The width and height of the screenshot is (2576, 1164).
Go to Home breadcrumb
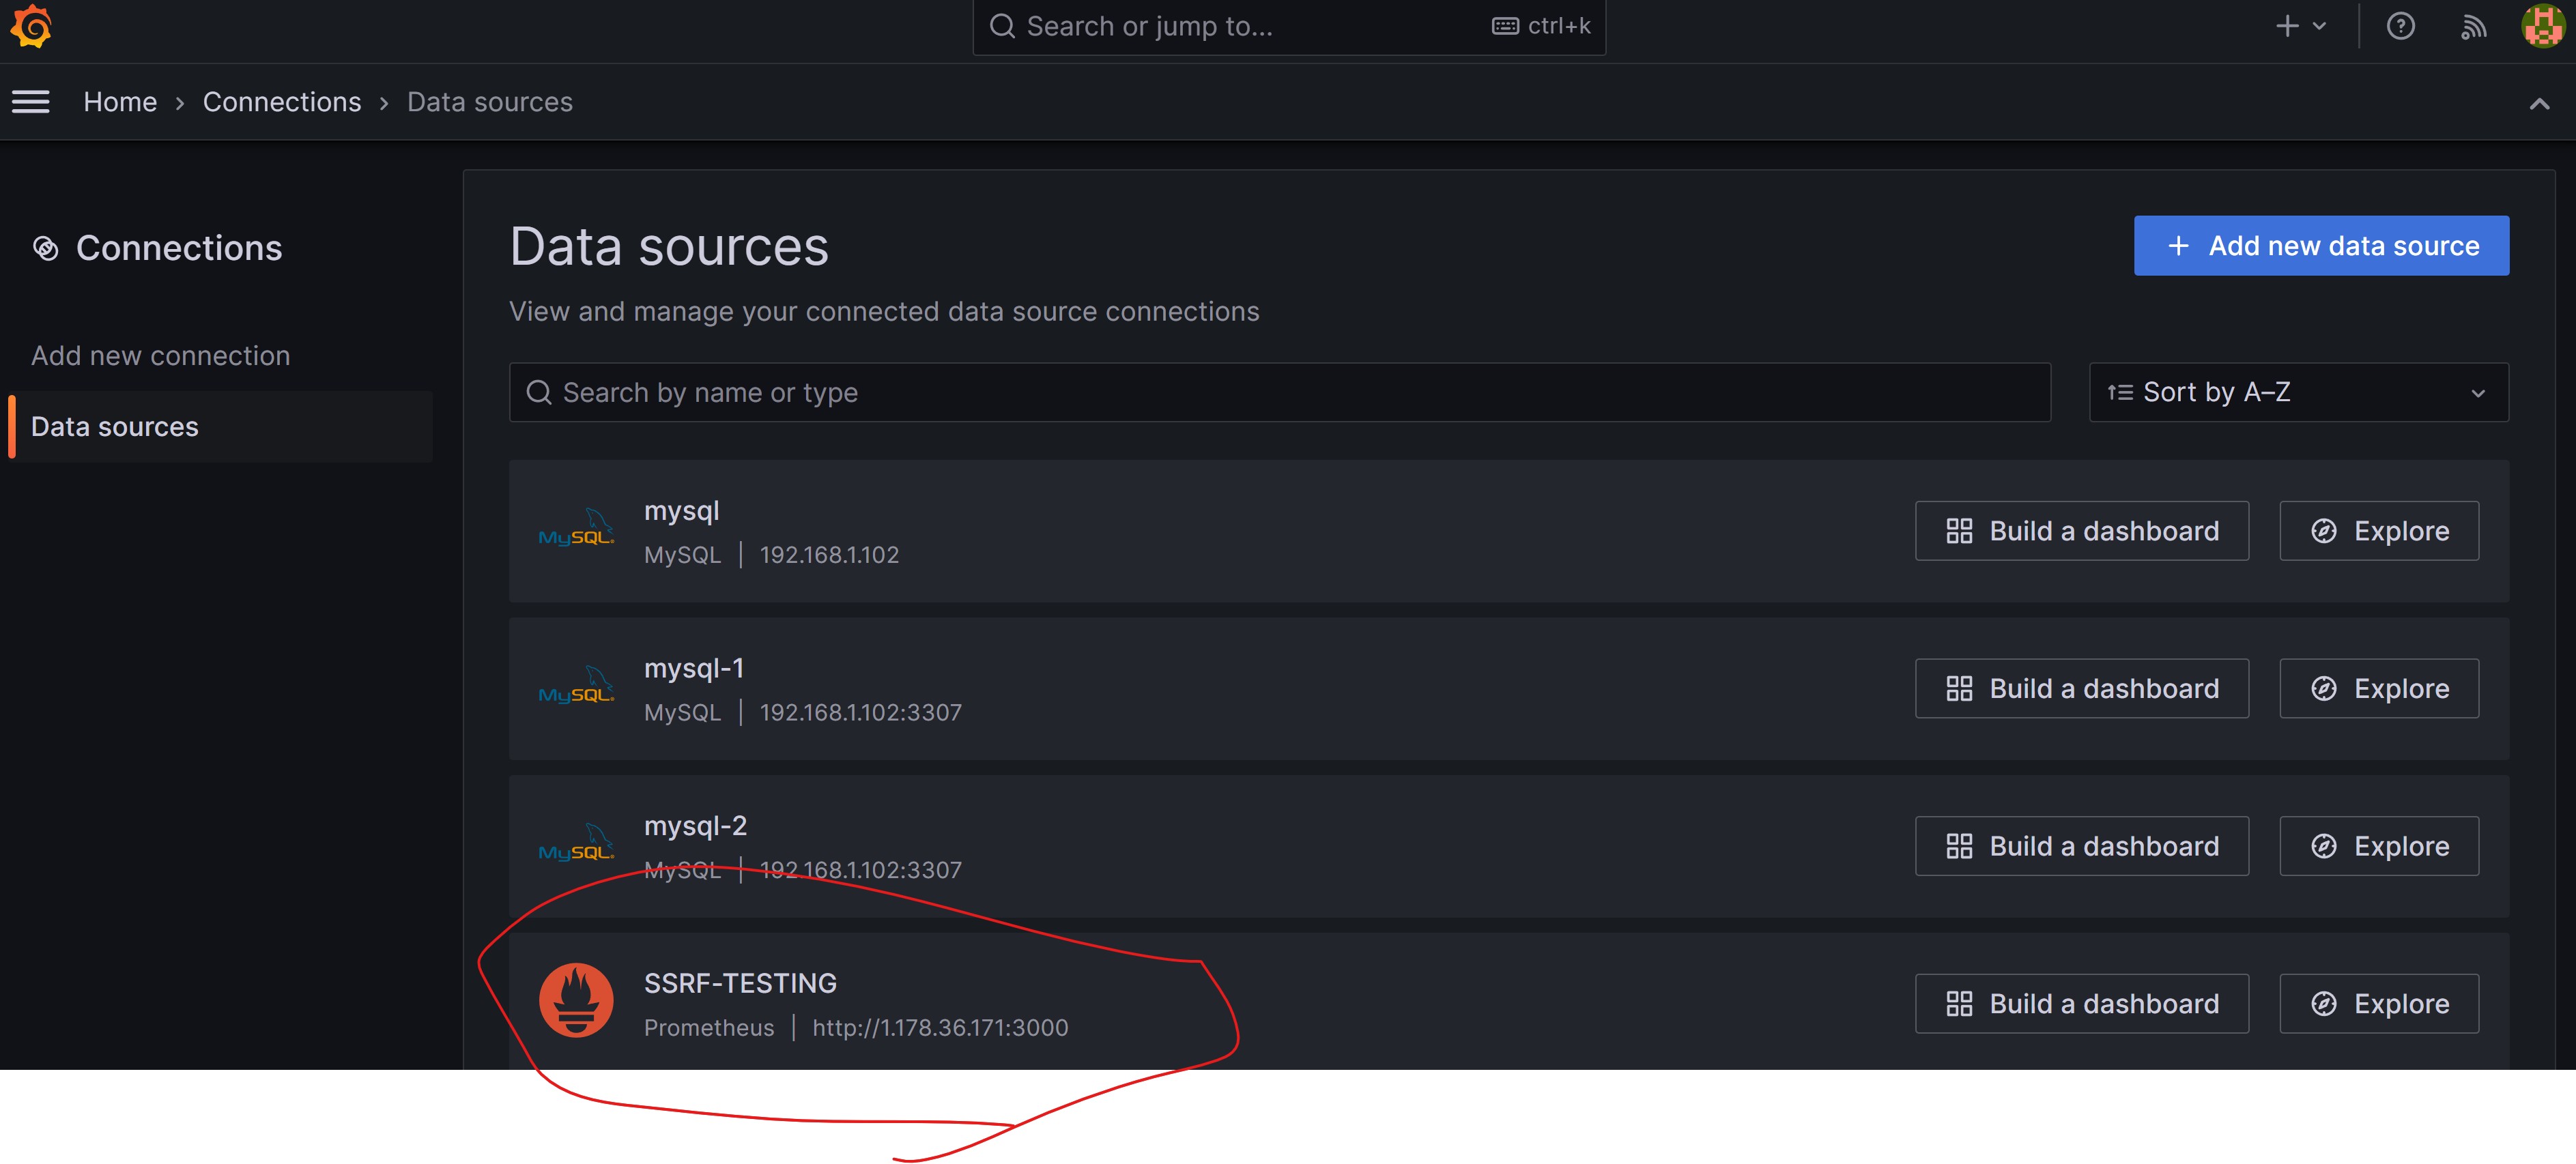coord(120,102)
